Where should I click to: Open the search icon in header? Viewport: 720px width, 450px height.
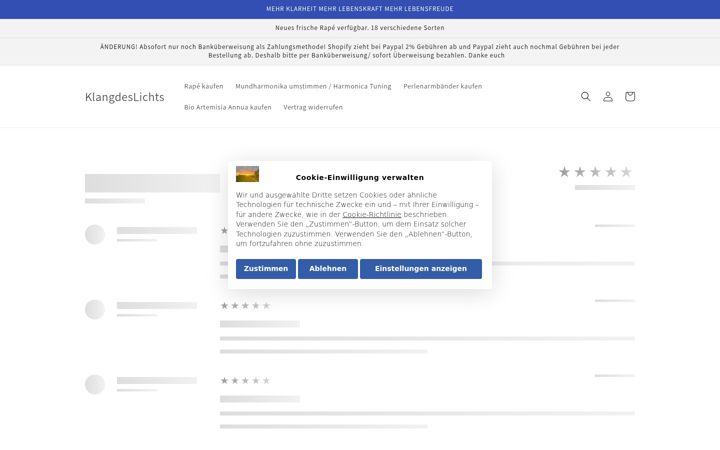(x=585, y=96)
